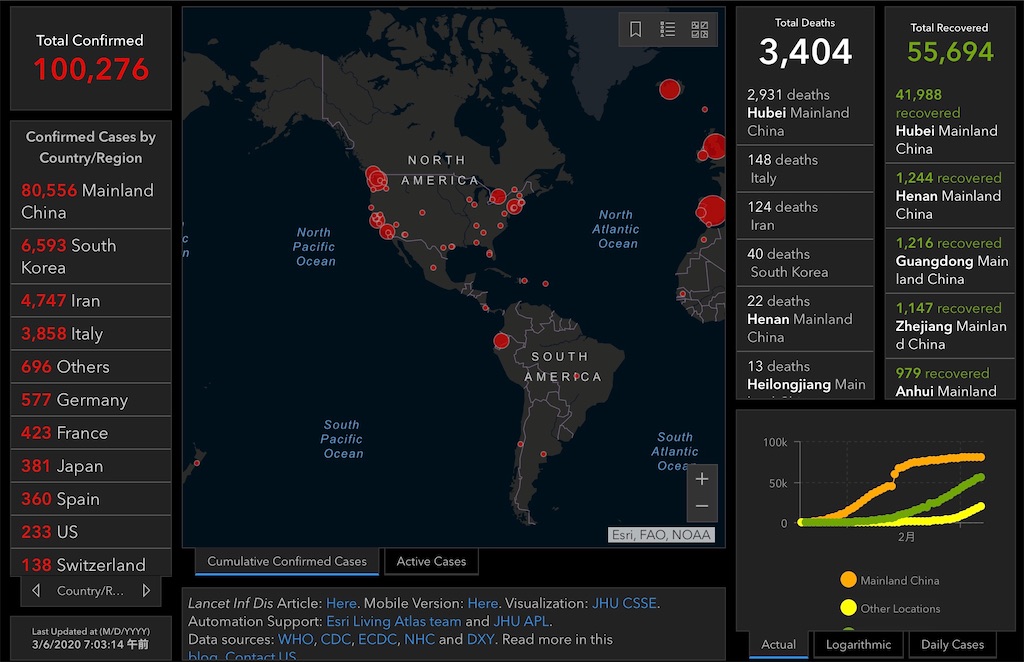Switch to the Active Cases tab

[x=431, y=561]
